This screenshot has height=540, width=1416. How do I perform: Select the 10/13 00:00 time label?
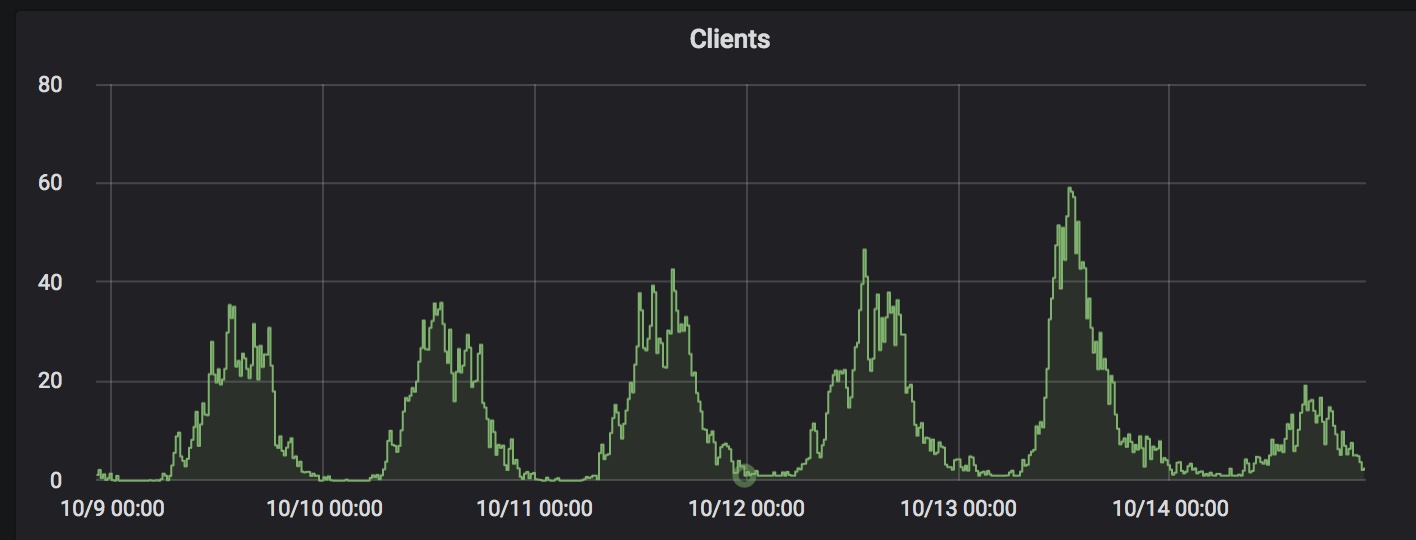click(x=958, y=509)
